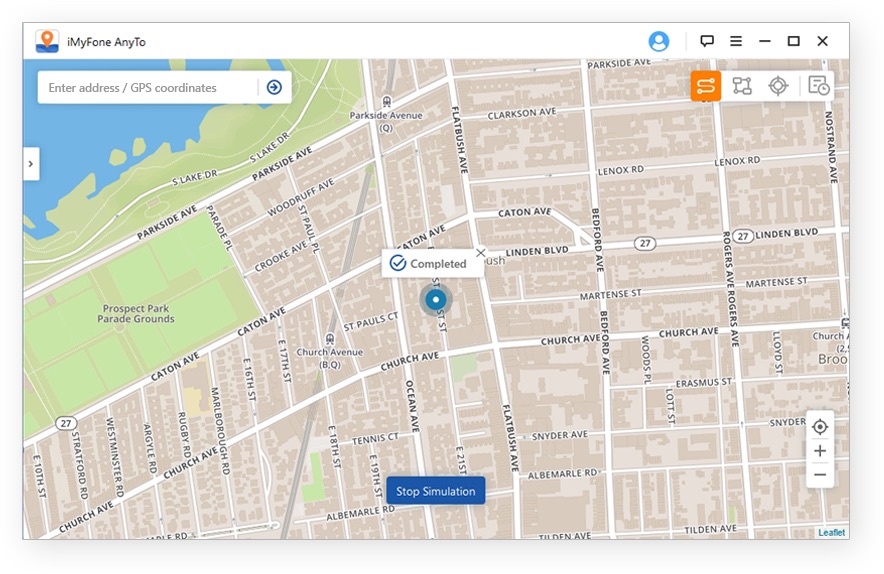Expand the left side panel chevron

[x=31, y=164]
